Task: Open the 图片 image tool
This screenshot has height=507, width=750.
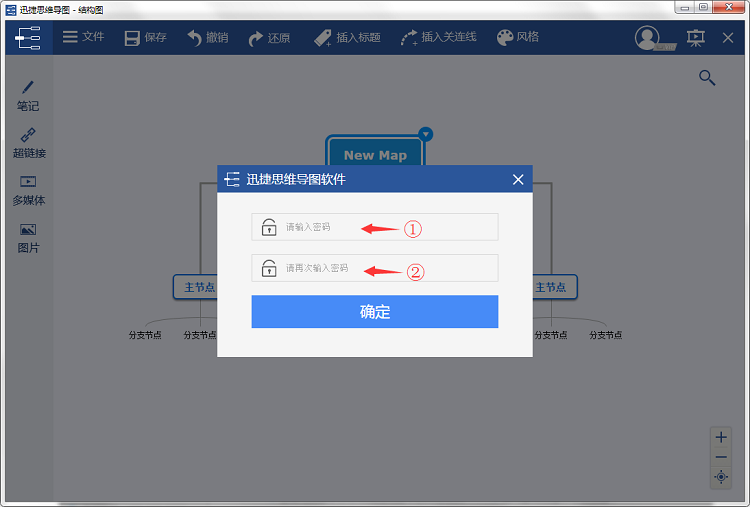Action: [x=28, y=238]
